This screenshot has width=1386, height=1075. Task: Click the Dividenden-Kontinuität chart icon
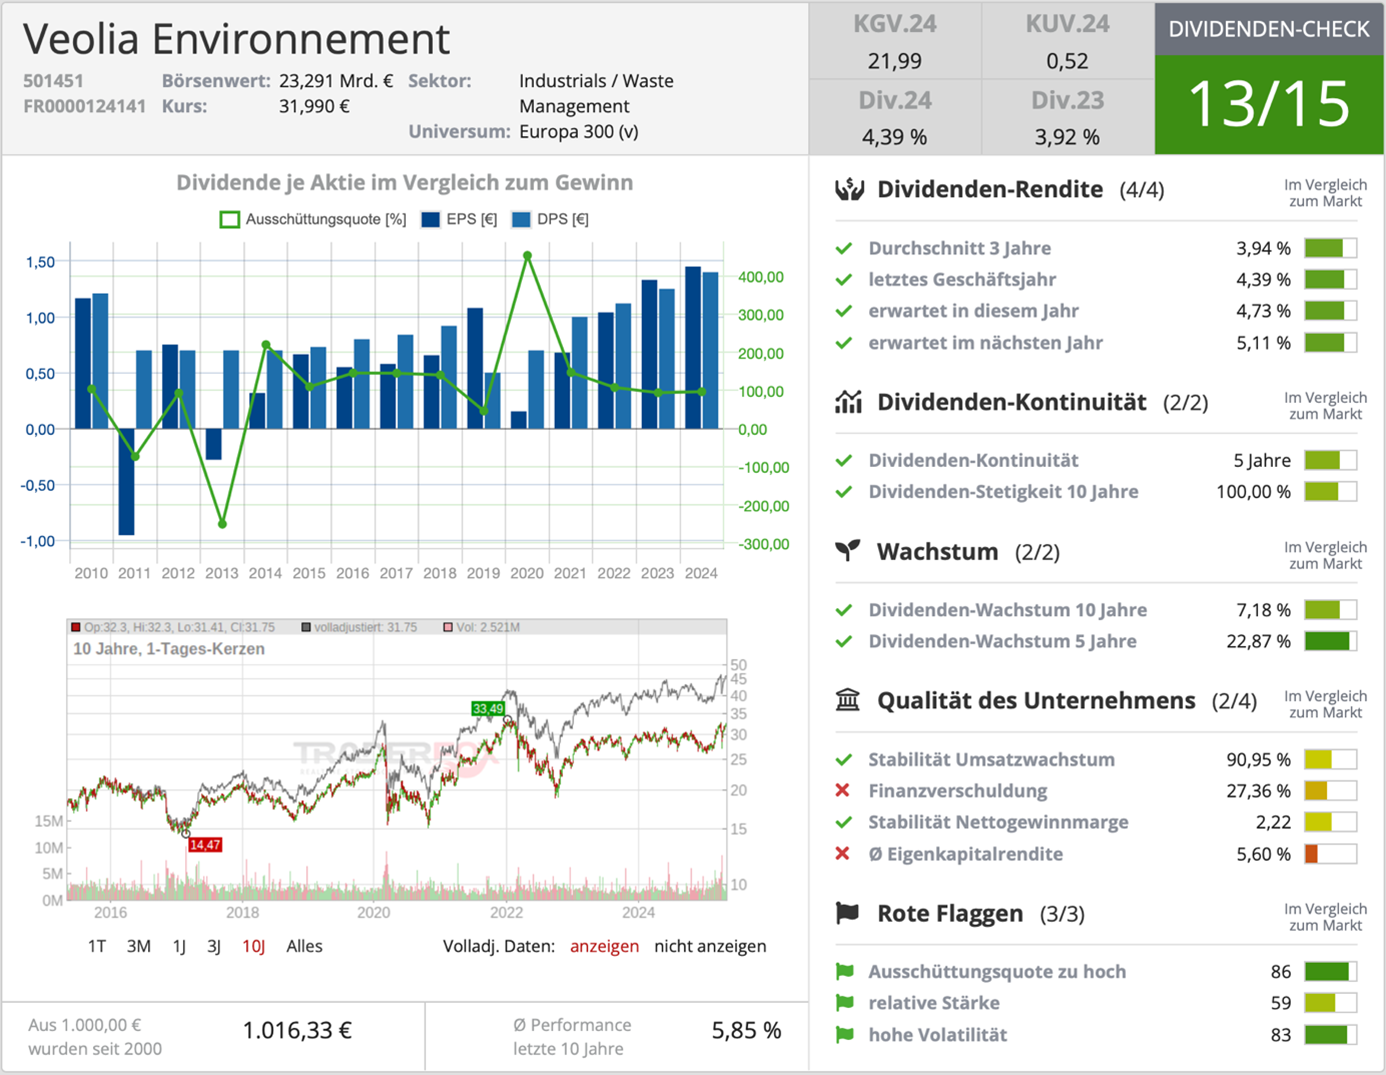pyautogui.click(x=848, y=402)
